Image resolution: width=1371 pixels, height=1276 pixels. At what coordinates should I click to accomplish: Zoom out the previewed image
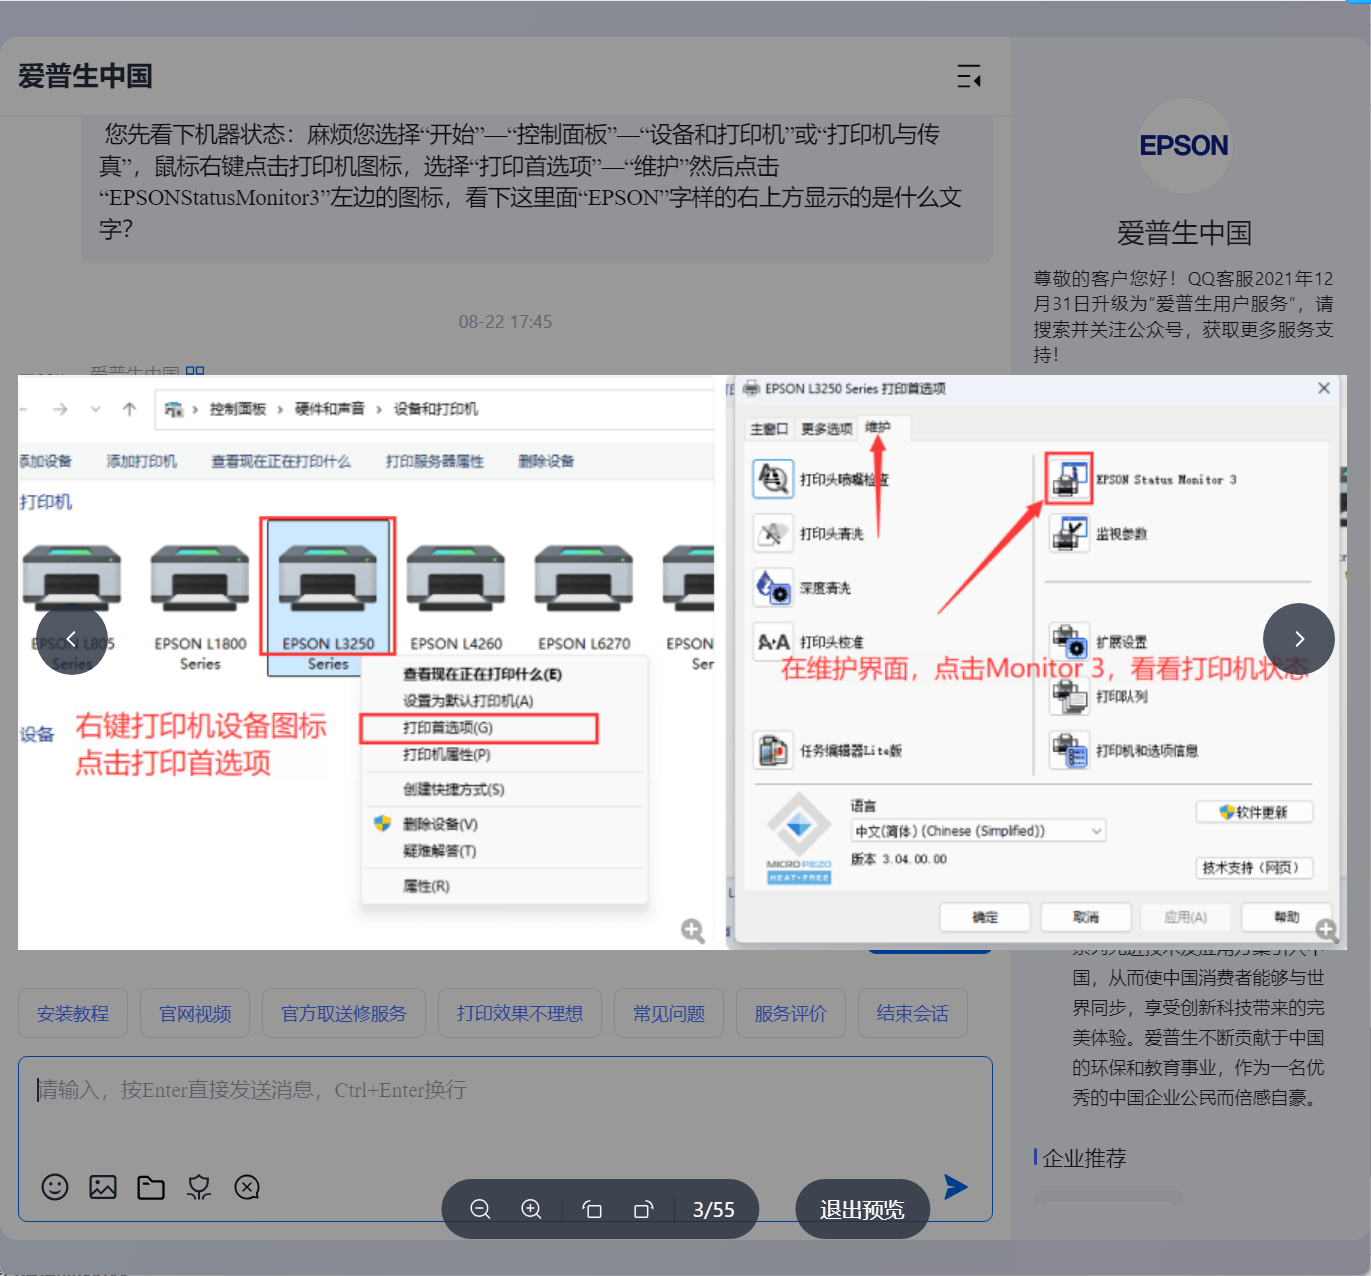click(480, 1210)
